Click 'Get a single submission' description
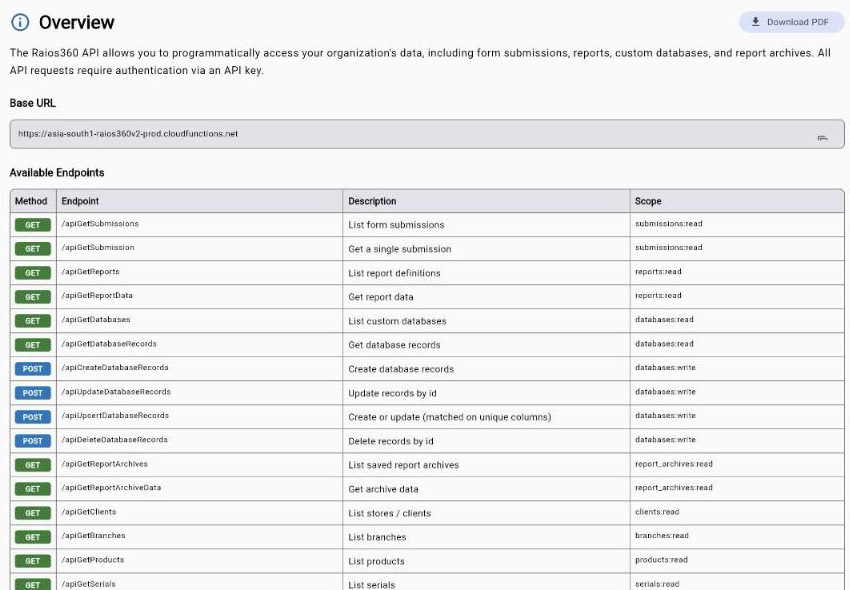850x590 pixels. [400, 249]
